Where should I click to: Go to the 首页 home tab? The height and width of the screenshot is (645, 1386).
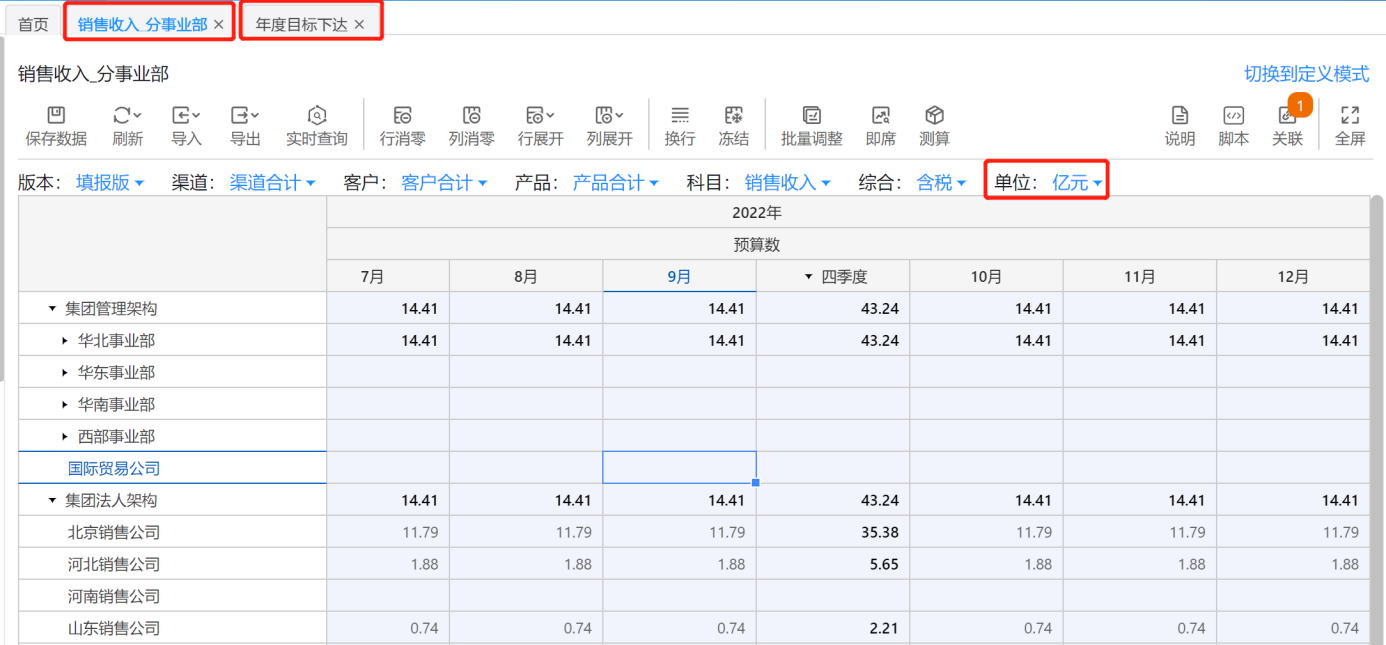[x=33, y=24]
